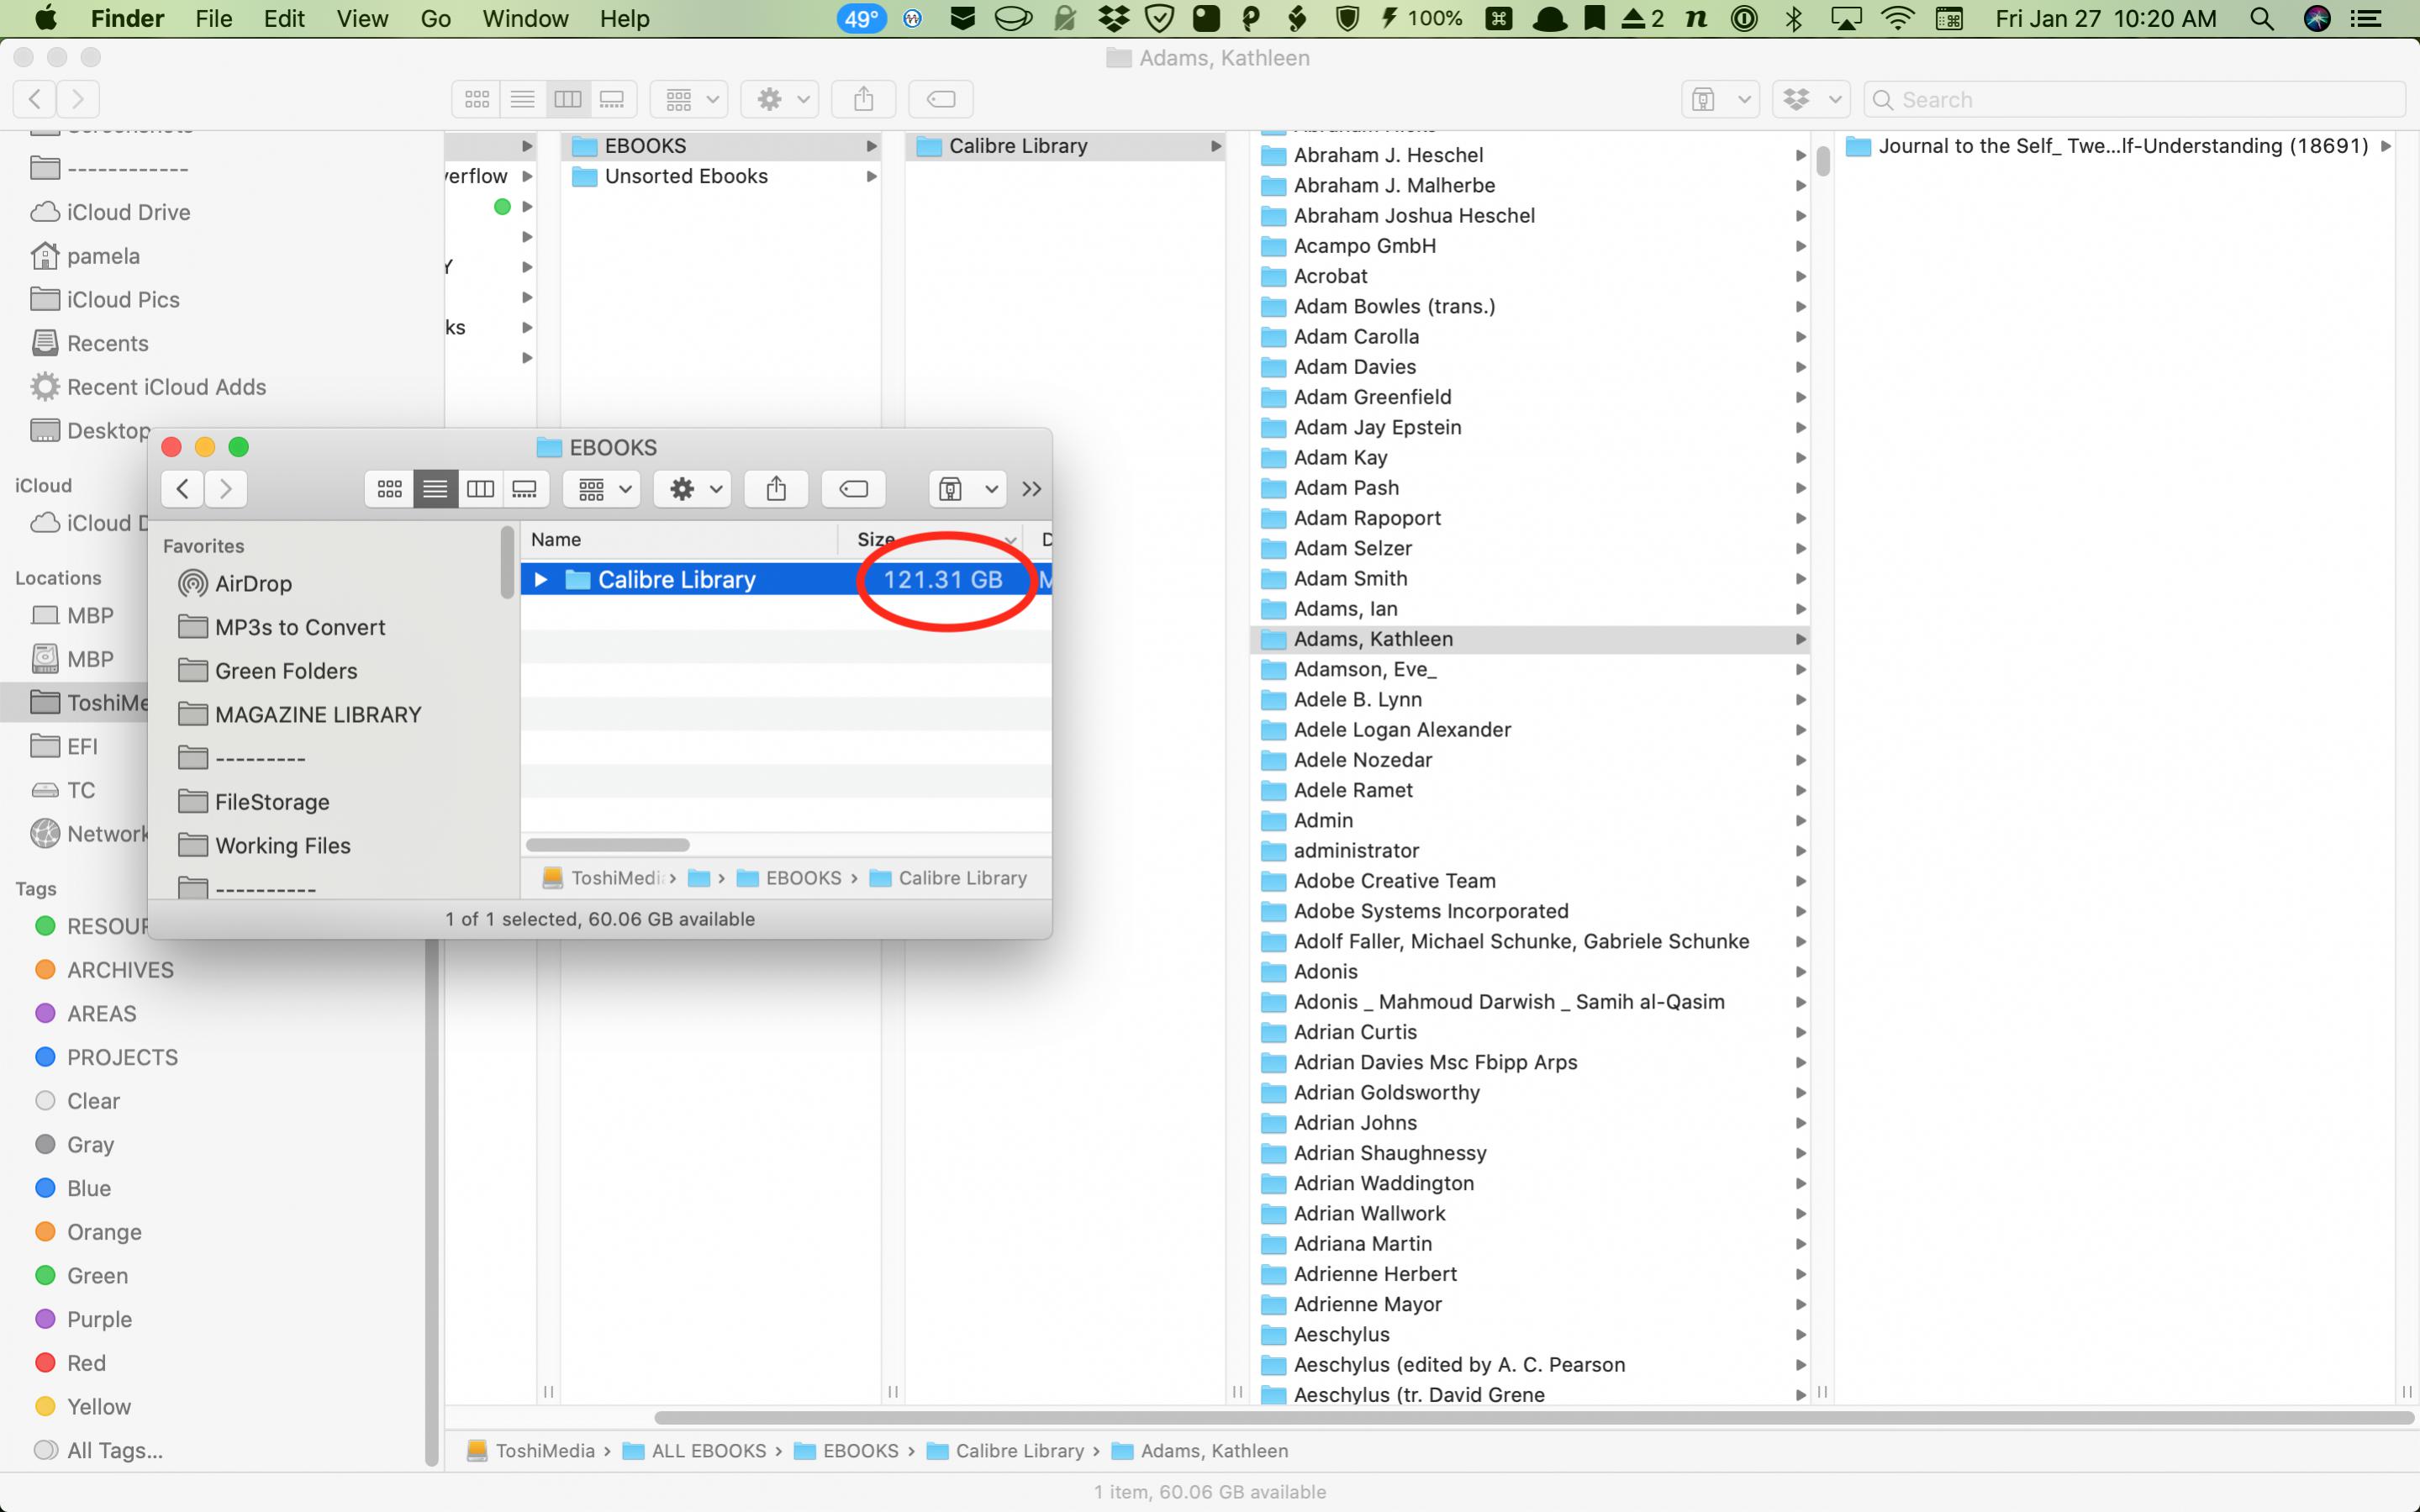
Task: Sort by Size column header
Action: pos(930,539)
